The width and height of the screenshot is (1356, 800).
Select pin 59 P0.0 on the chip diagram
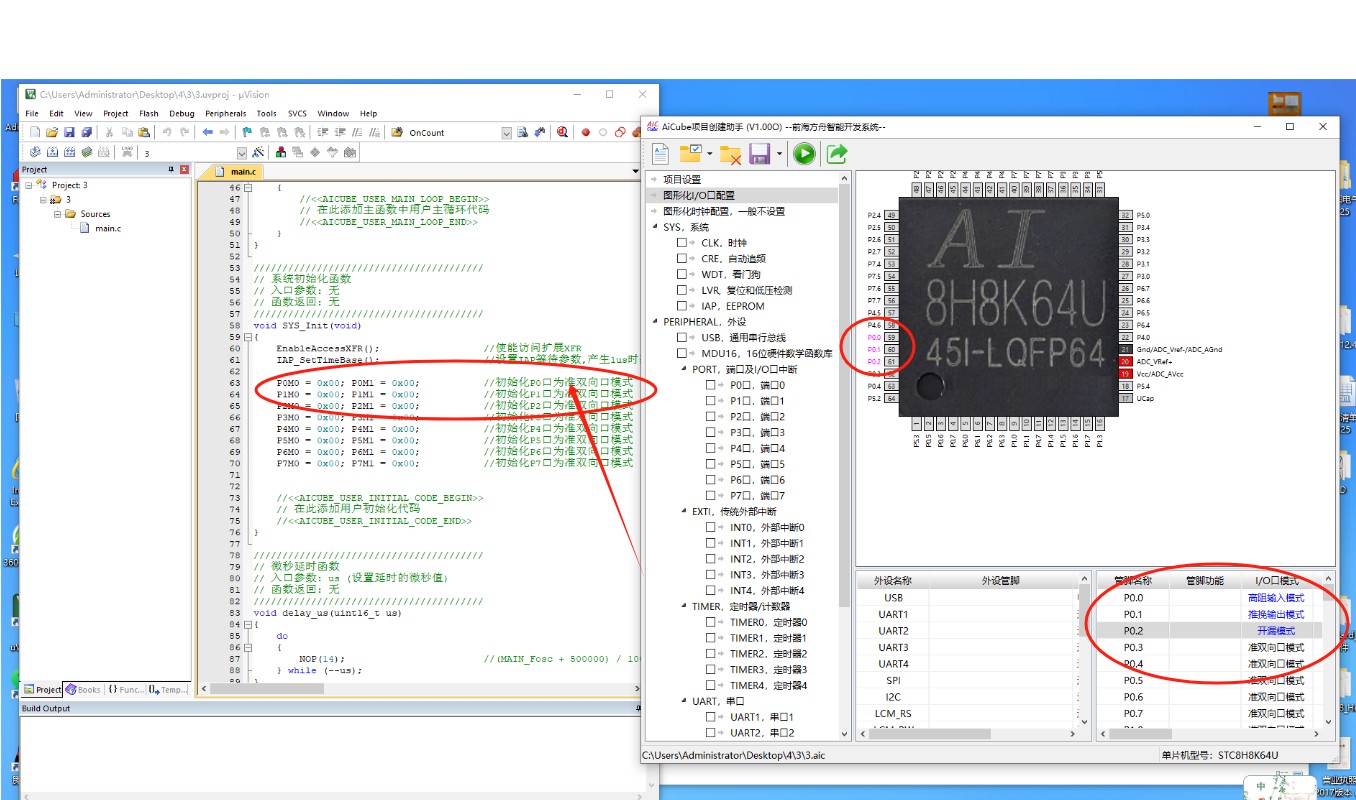(890, 338)
